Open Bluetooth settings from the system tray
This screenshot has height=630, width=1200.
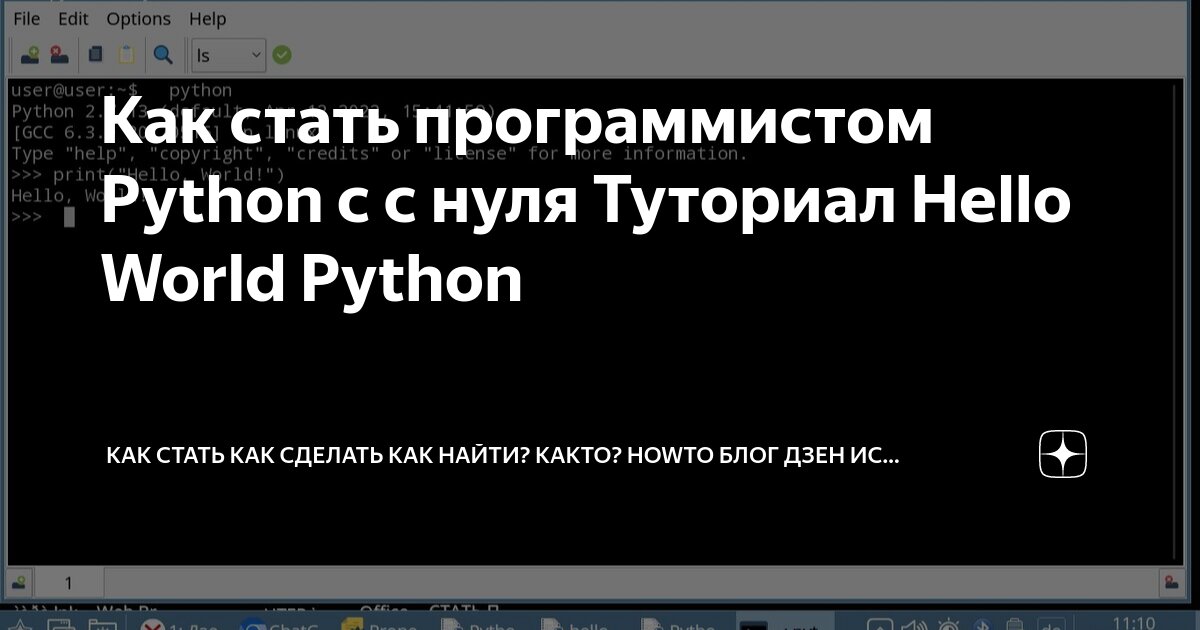pos(982,623)
